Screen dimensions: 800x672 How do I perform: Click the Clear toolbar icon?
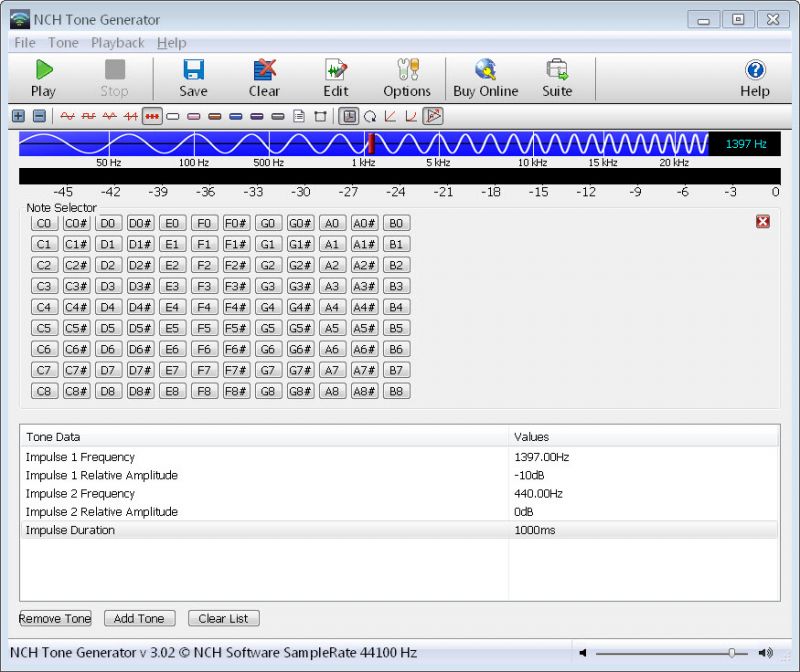(x=264, y=78)
